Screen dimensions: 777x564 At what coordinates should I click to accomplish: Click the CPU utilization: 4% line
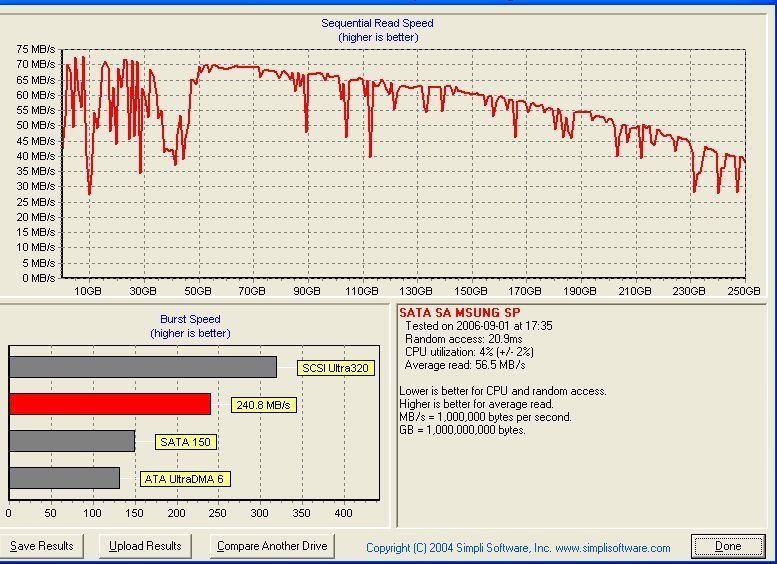[469, 352]
